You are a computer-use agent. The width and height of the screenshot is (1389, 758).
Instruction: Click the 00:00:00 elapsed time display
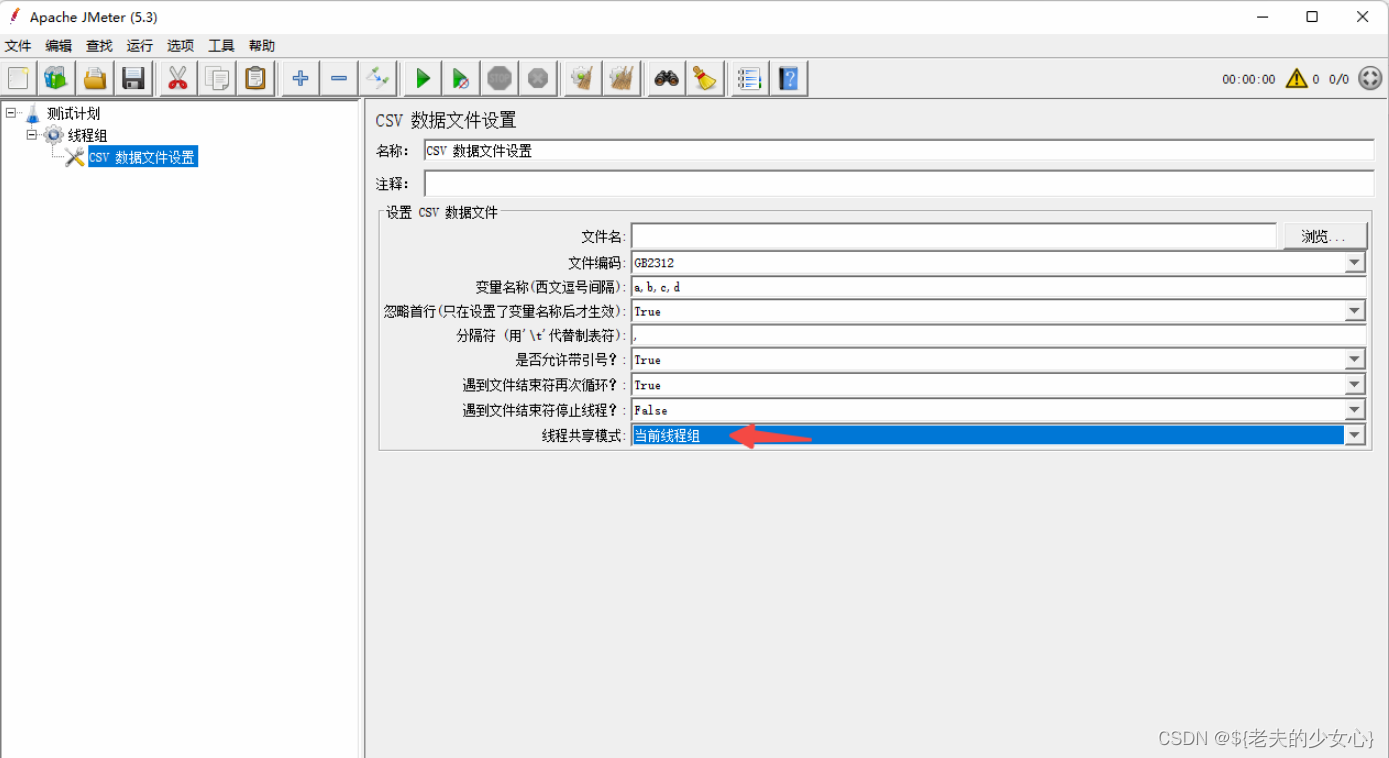pyautogui.click(x=1249, y=79)
